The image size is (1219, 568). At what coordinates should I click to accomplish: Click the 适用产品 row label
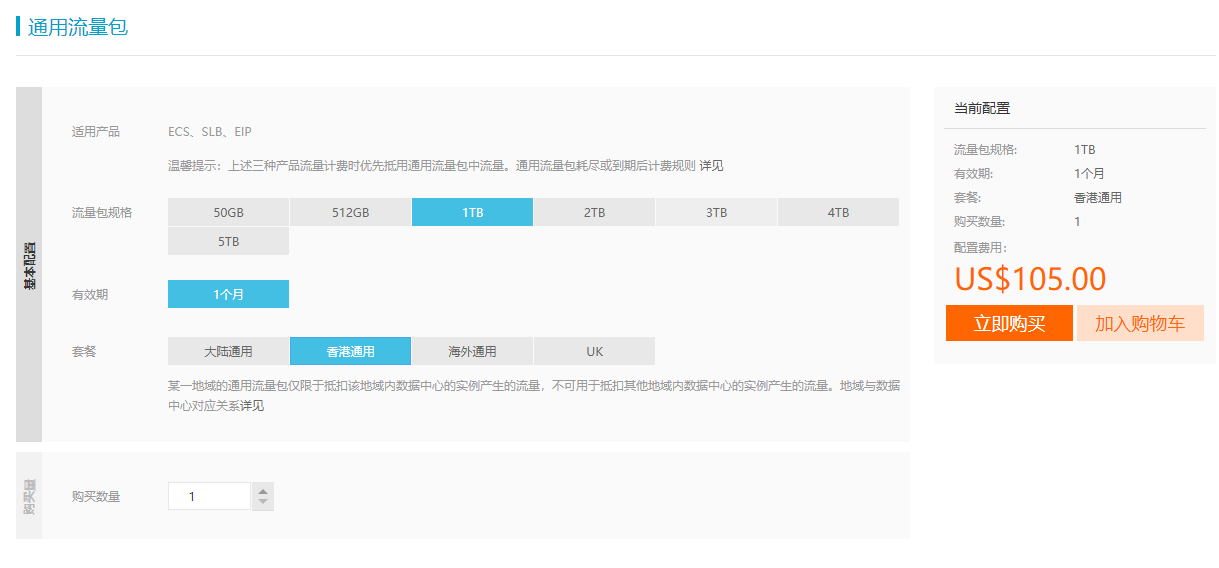point(96,132)
